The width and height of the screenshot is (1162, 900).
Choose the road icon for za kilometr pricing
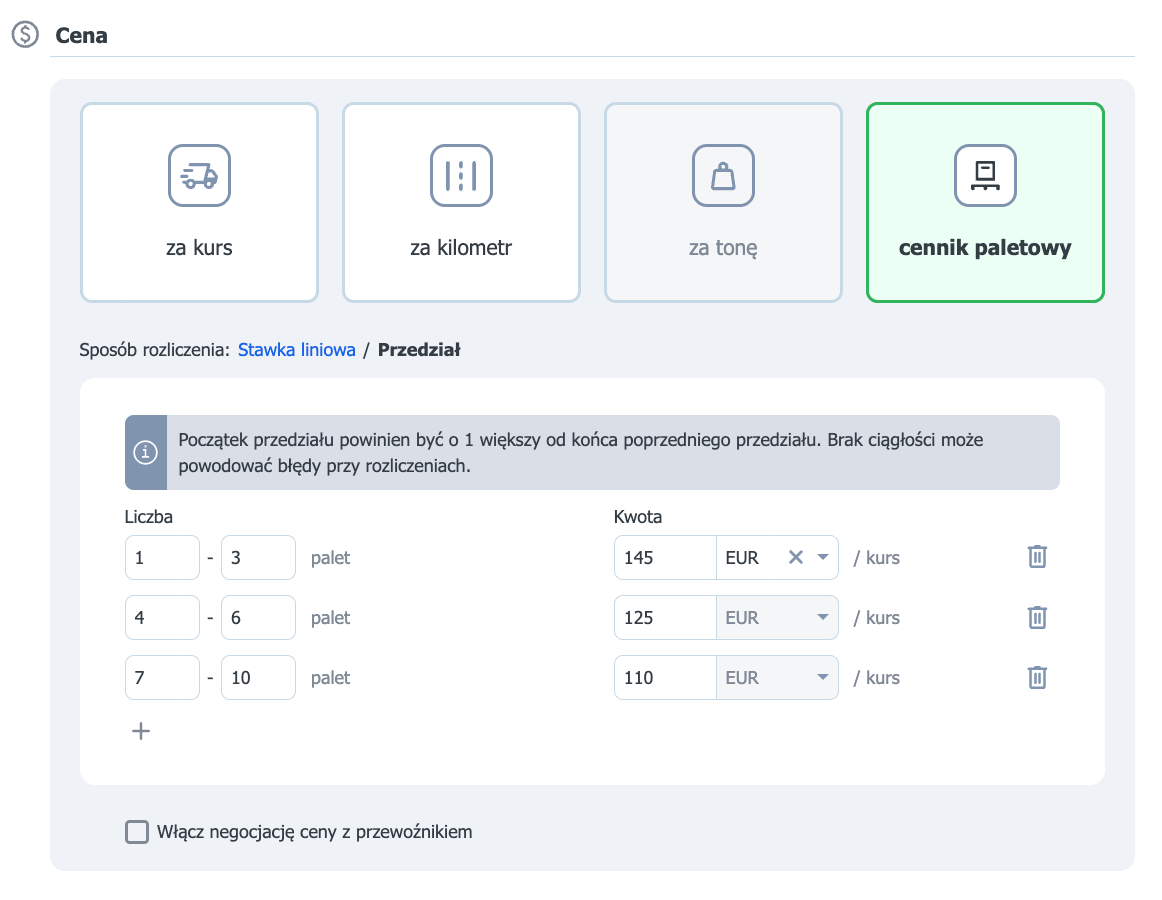point(461,176)
